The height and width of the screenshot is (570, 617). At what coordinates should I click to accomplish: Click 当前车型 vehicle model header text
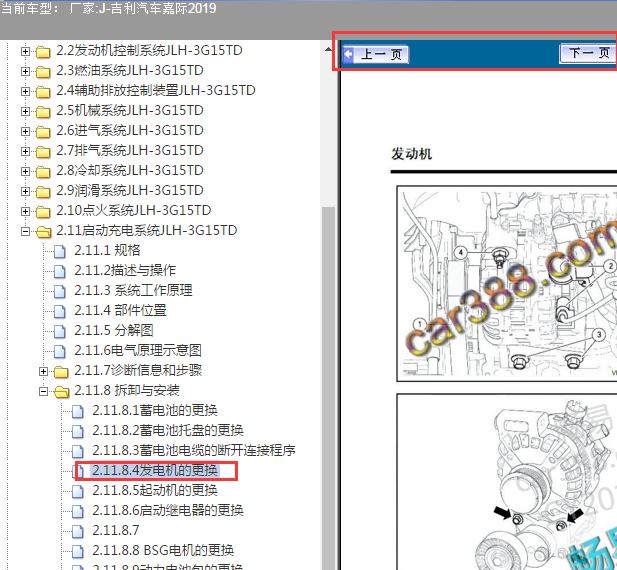(x=109, y=8)
